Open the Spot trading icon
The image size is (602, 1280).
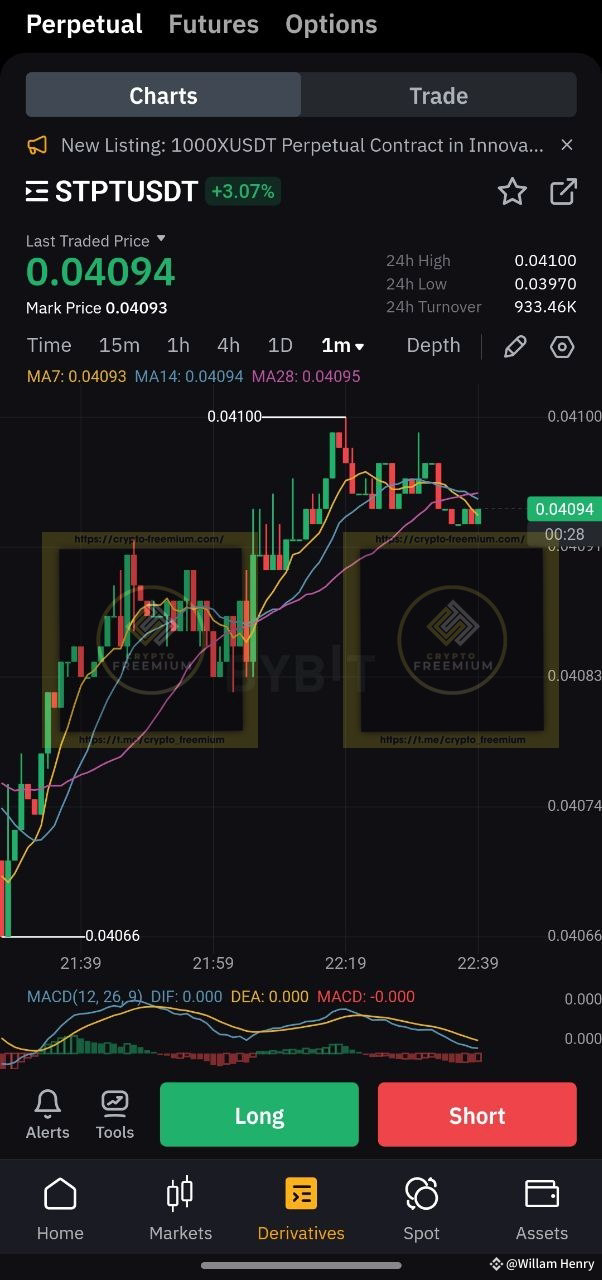click(421, 1194)
